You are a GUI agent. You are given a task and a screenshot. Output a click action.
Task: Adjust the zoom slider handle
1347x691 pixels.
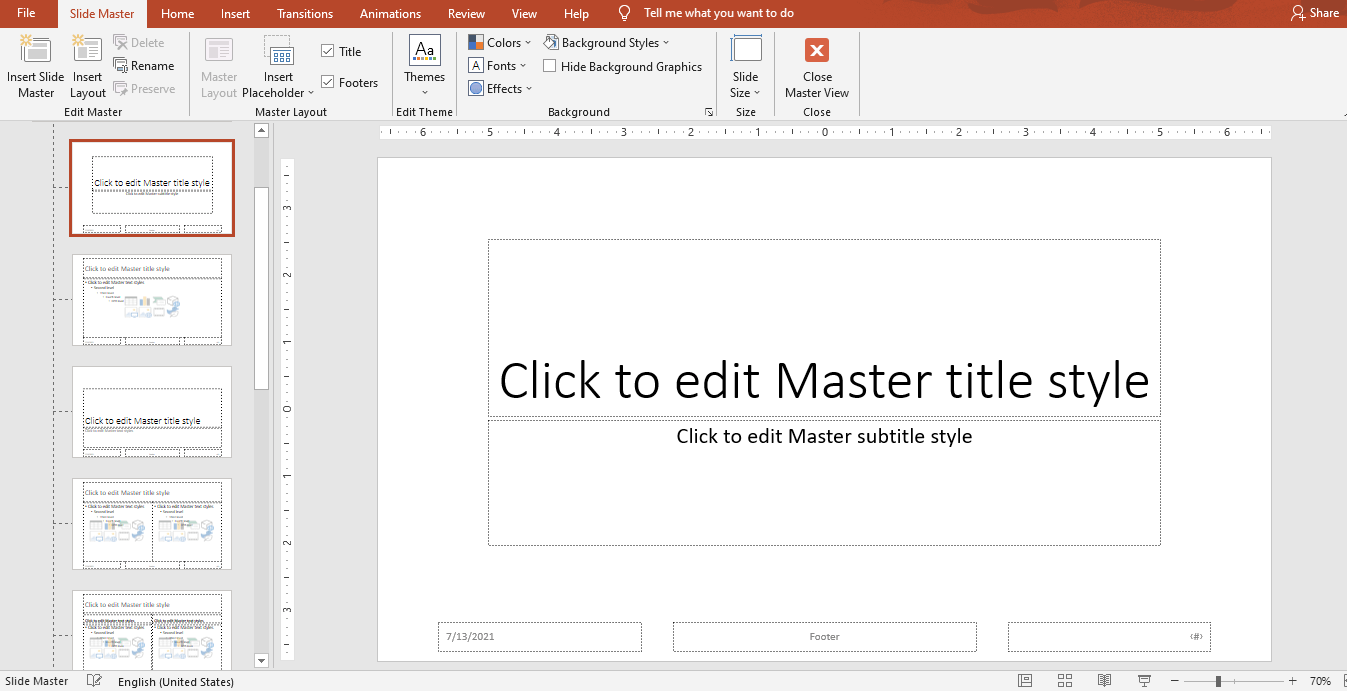[x=1218, y=681]
